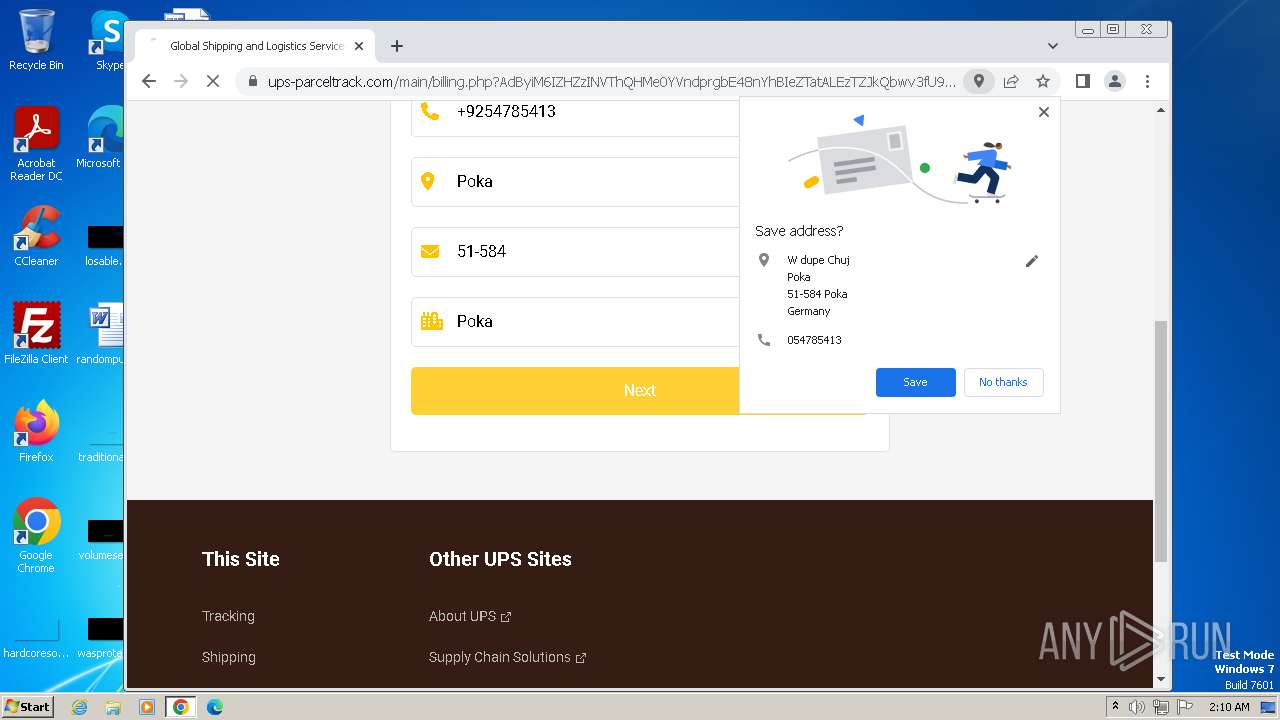Open Internet Explorer from the taskbar

(x=80, y=707)
